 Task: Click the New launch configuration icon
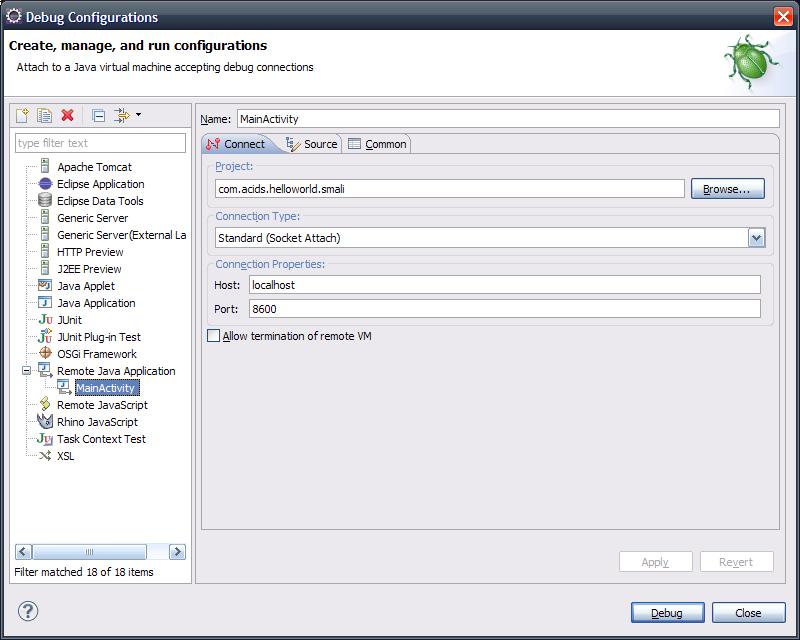point(22,115)
